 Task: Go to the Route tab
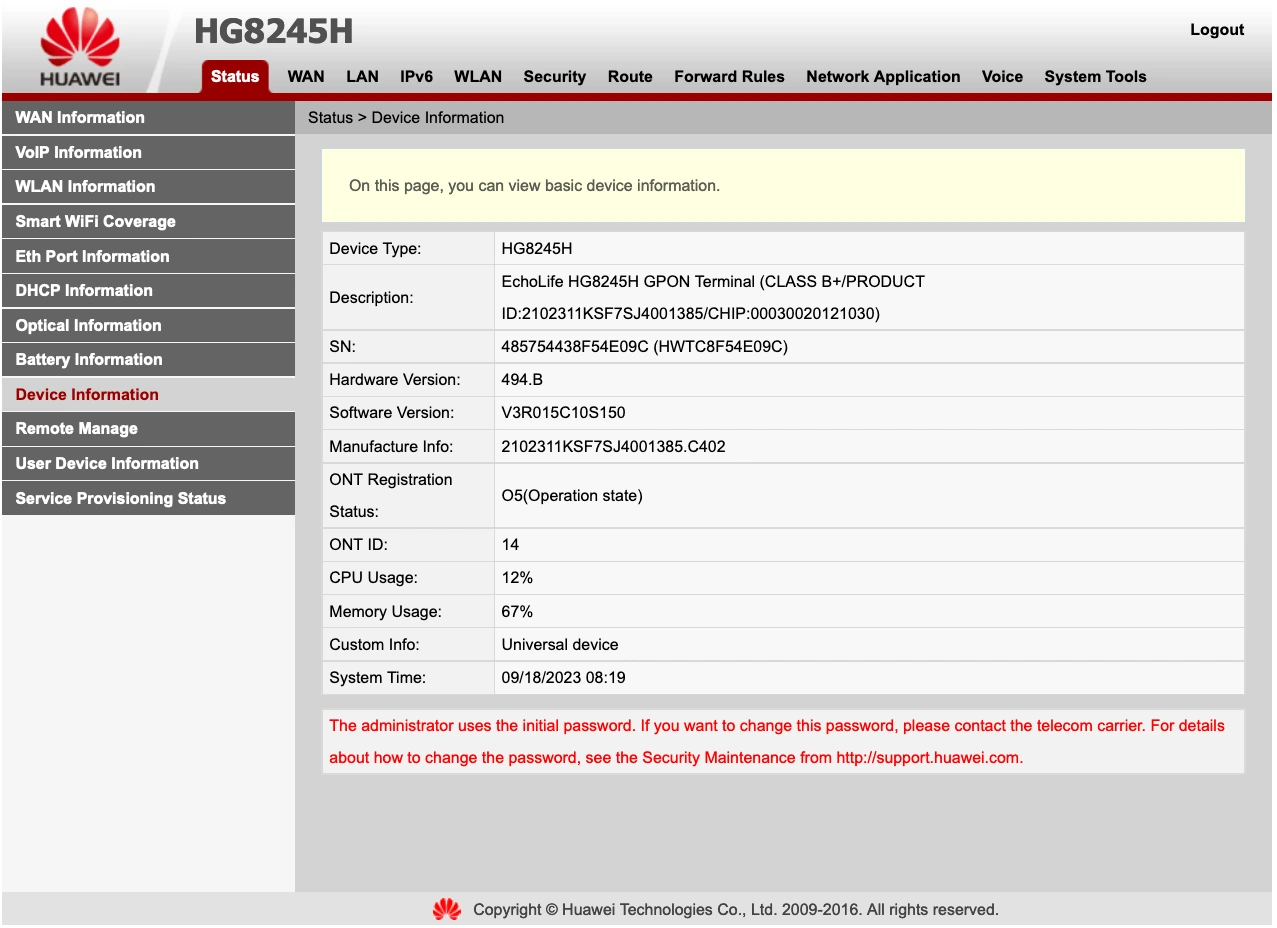pyautogui.click(x=630, y=77)
